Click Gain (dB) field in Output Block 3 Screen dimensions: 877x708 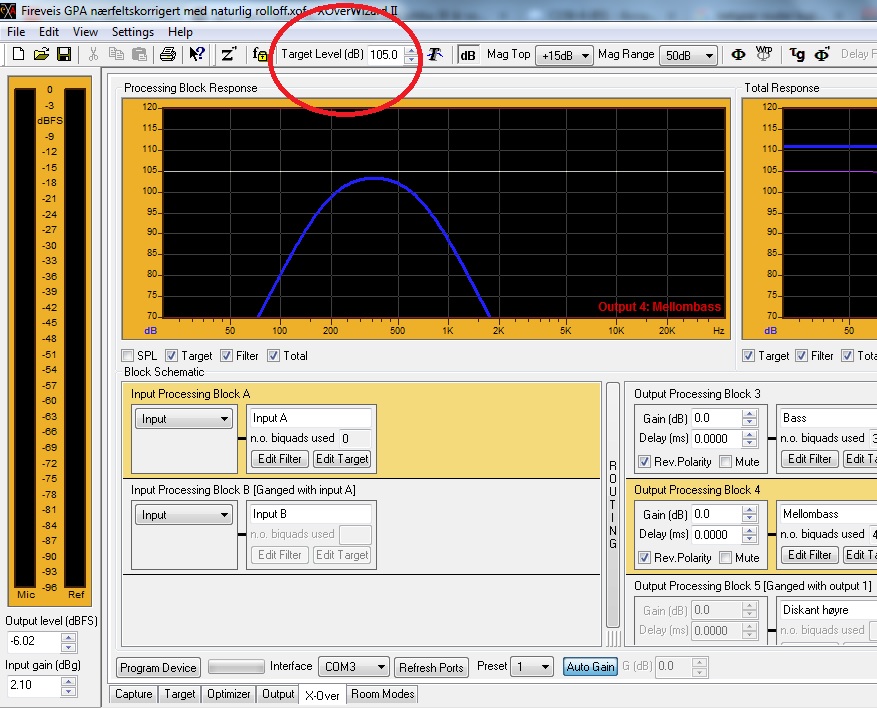pyautogui.click(x=716, y=418)
